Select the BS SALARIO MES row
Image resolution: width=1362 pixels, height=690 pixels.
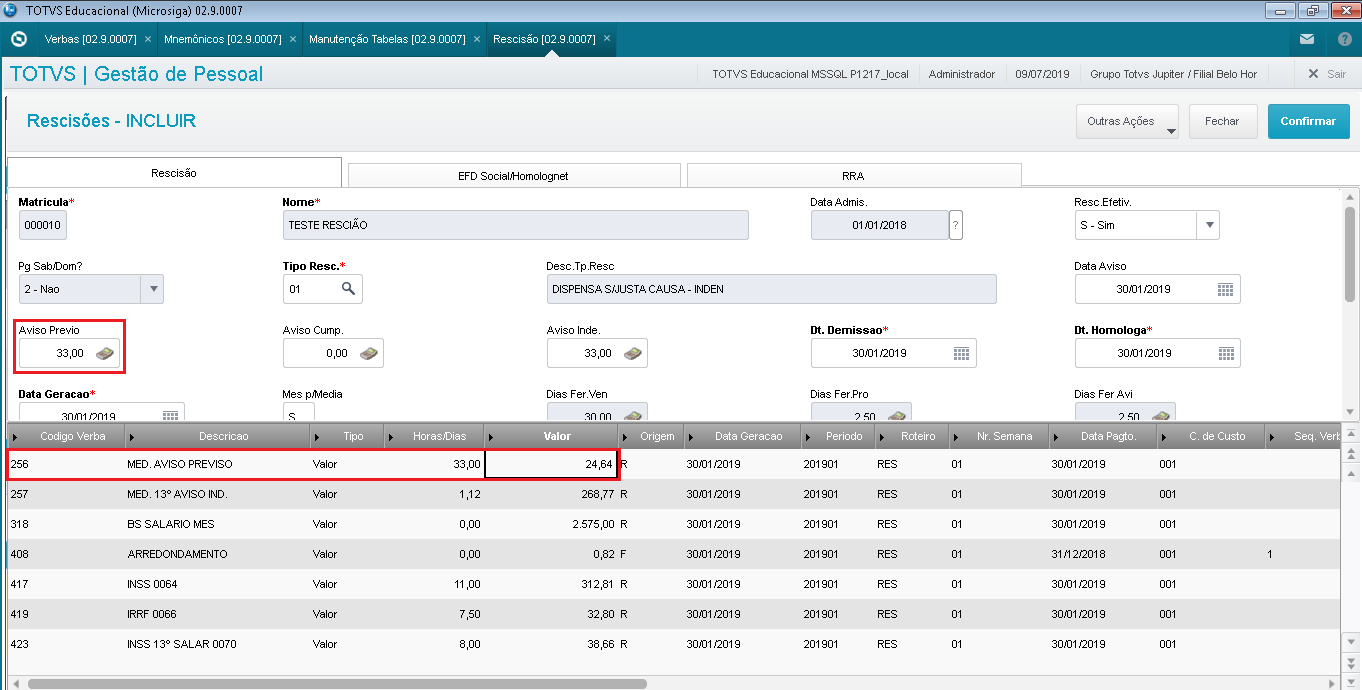tap(672, 524)
